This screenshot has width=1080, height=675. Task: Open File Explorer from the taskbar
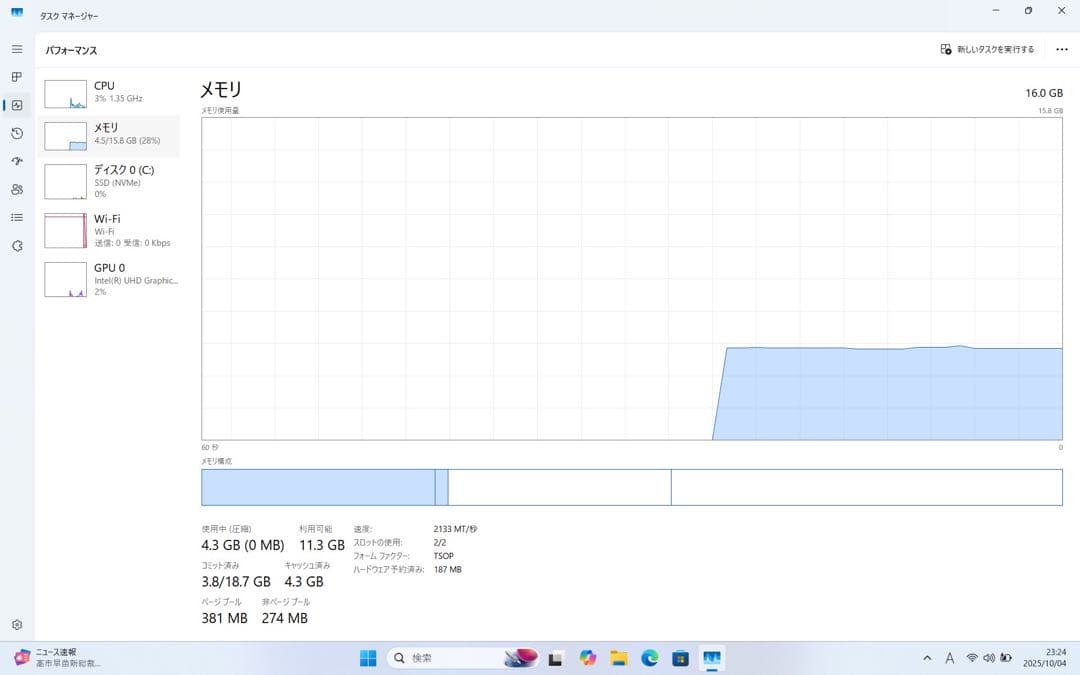click(618, 658)
